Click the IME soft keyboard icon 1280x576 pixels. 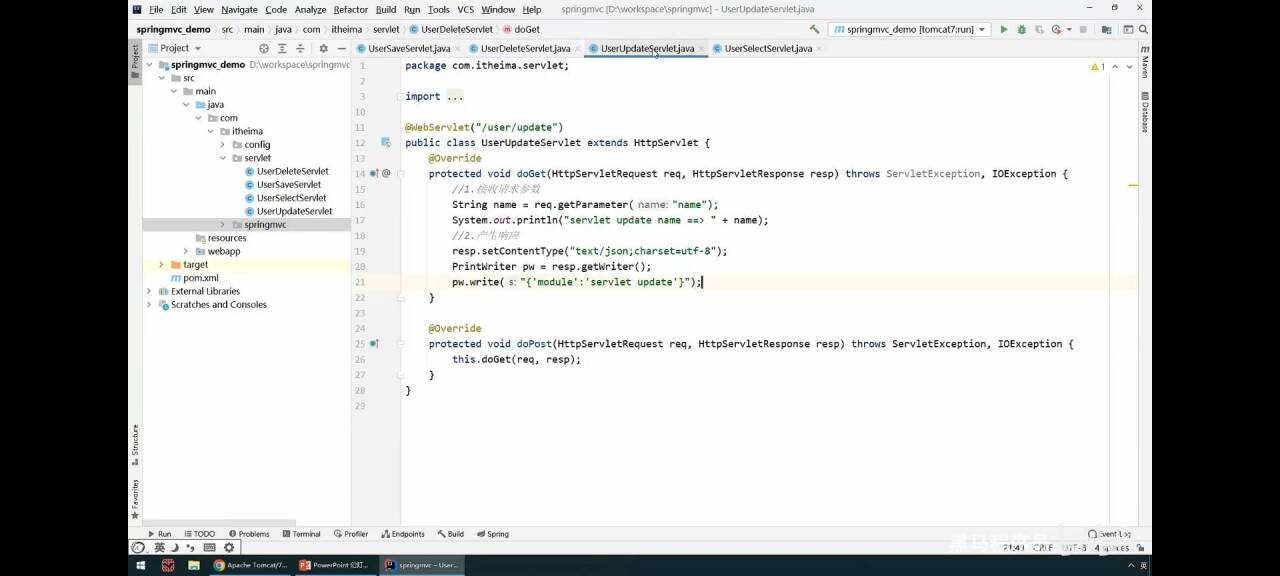pyautogui.click(x=209, y=547)
